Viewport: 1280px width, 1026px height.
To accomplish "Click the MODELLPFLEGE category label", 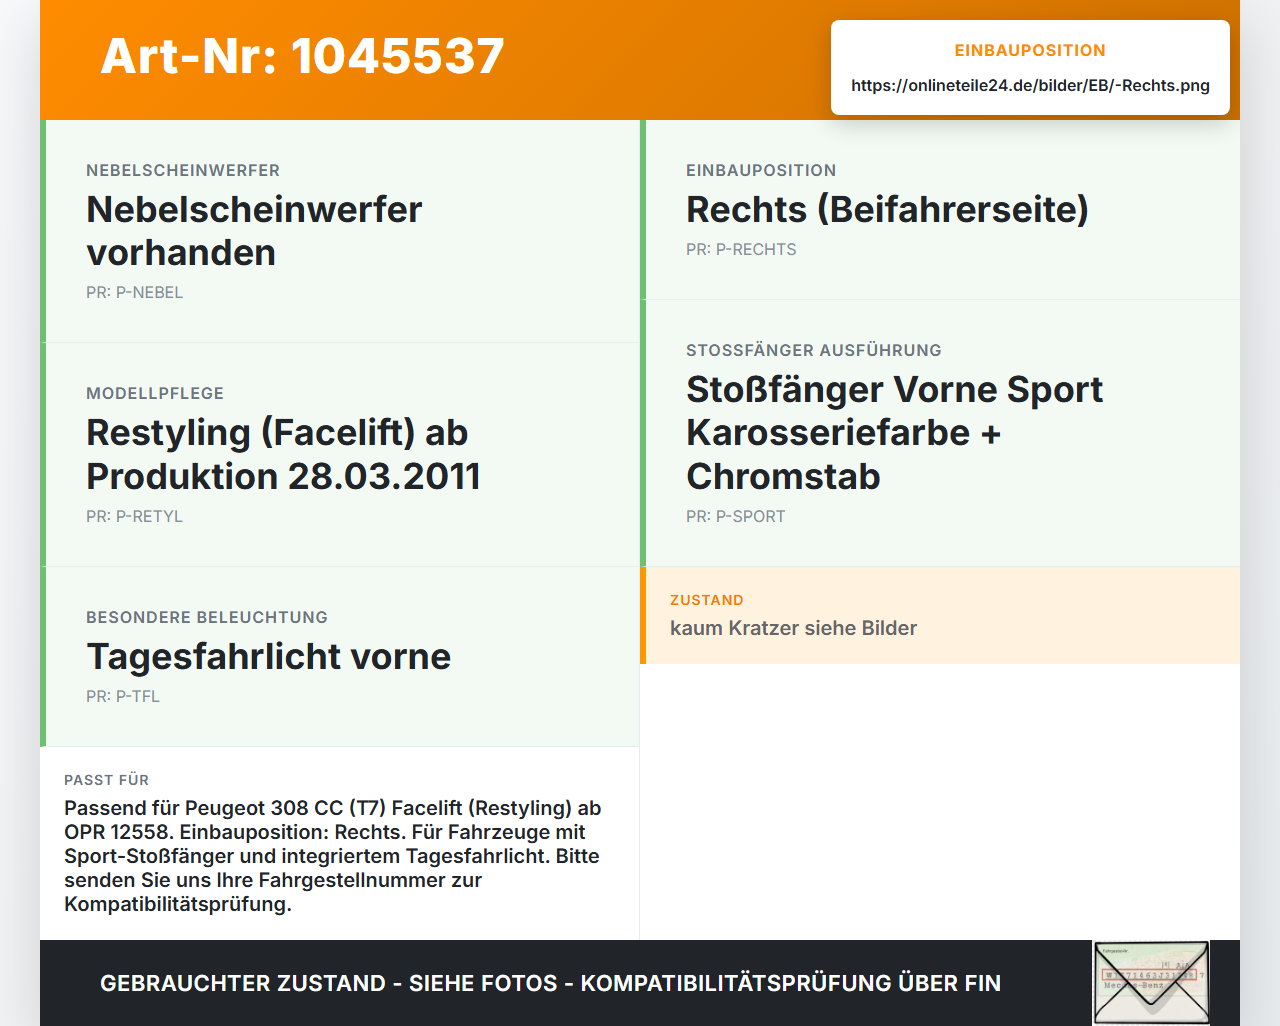I will coord(155,394).
